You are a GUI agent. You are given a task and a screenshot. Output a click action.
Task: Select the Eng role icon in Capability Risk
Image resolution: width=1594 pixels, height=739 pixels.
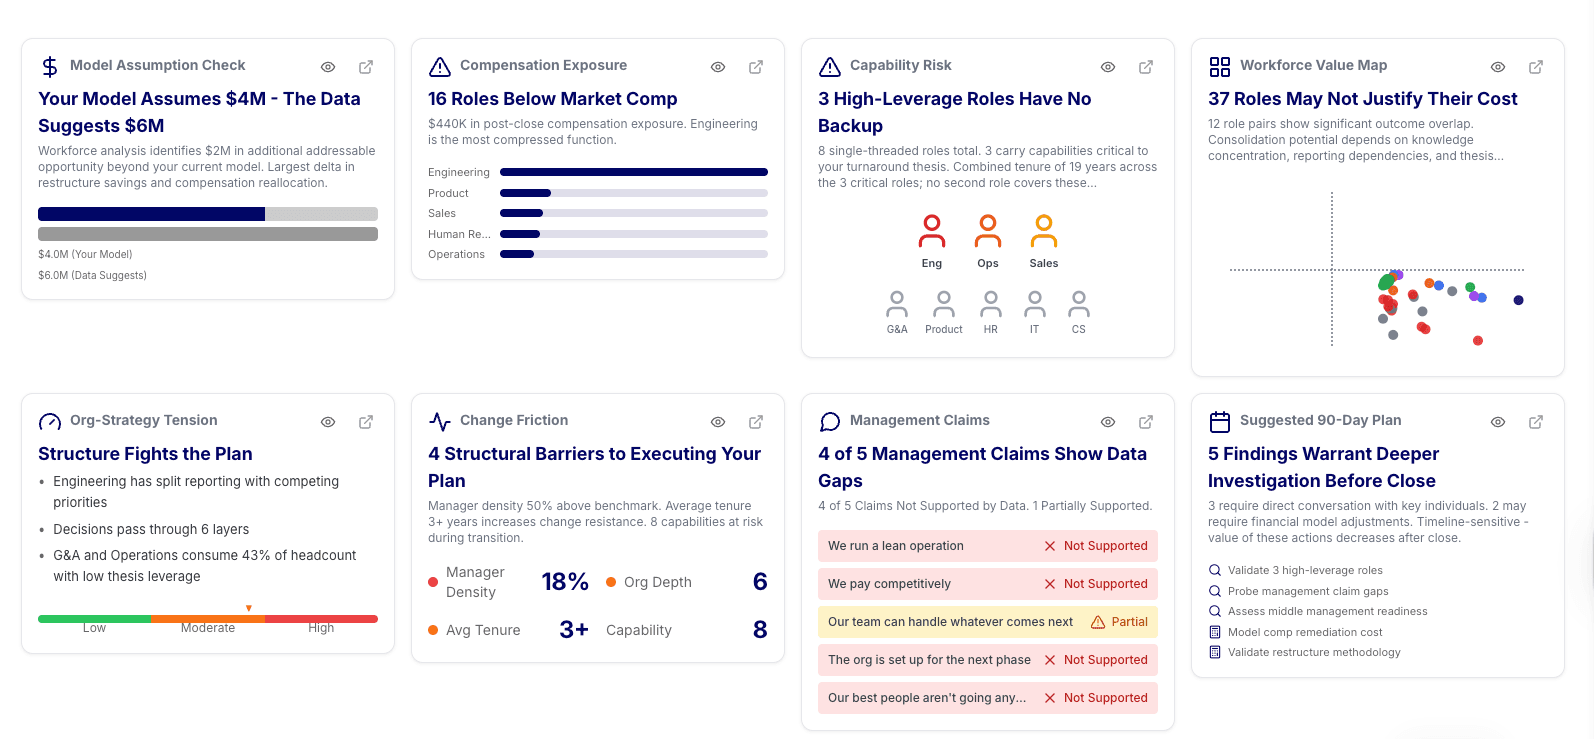point(931,230)
